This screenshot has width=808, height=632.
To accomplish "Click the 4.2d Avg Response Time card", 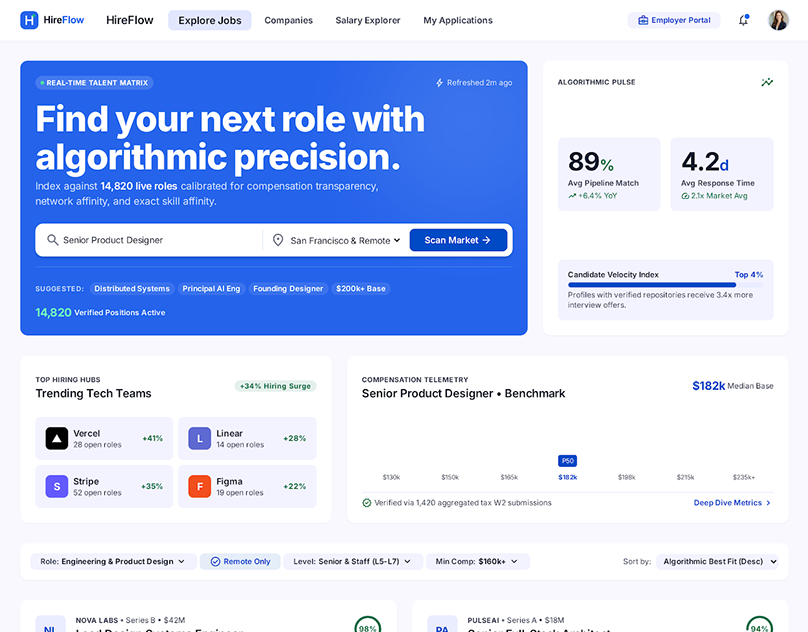I will (x=722, y=174).
